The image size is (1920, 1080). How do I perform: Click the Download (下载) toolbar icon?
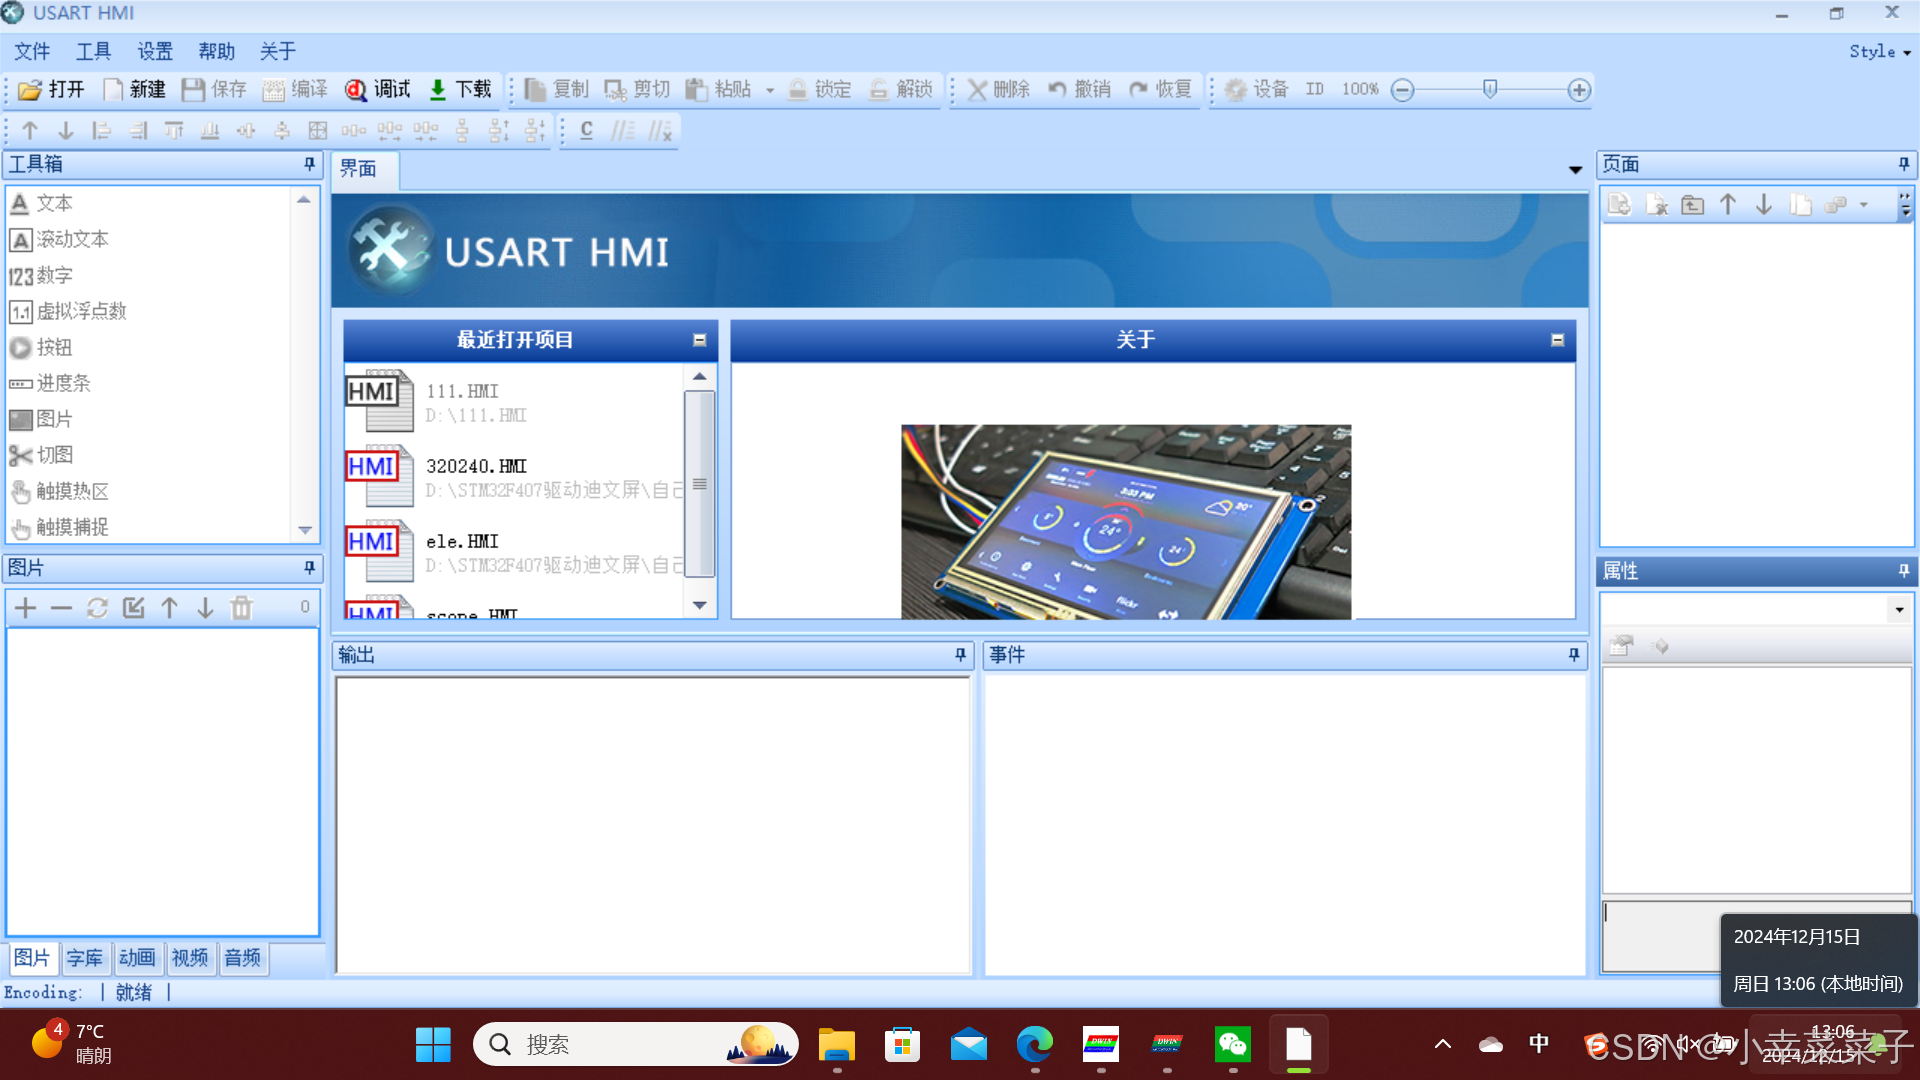[438, 90]
